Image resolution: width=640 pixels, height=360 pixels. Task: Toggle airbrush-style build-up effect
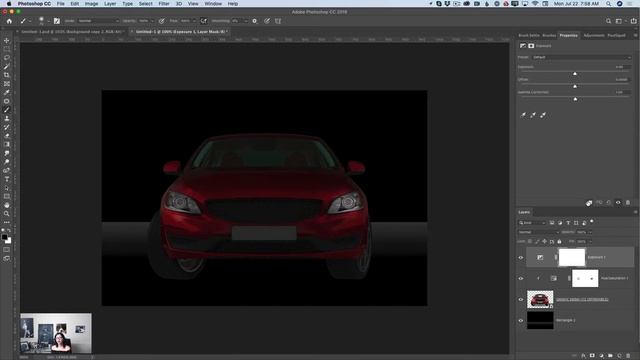point(204,21)
